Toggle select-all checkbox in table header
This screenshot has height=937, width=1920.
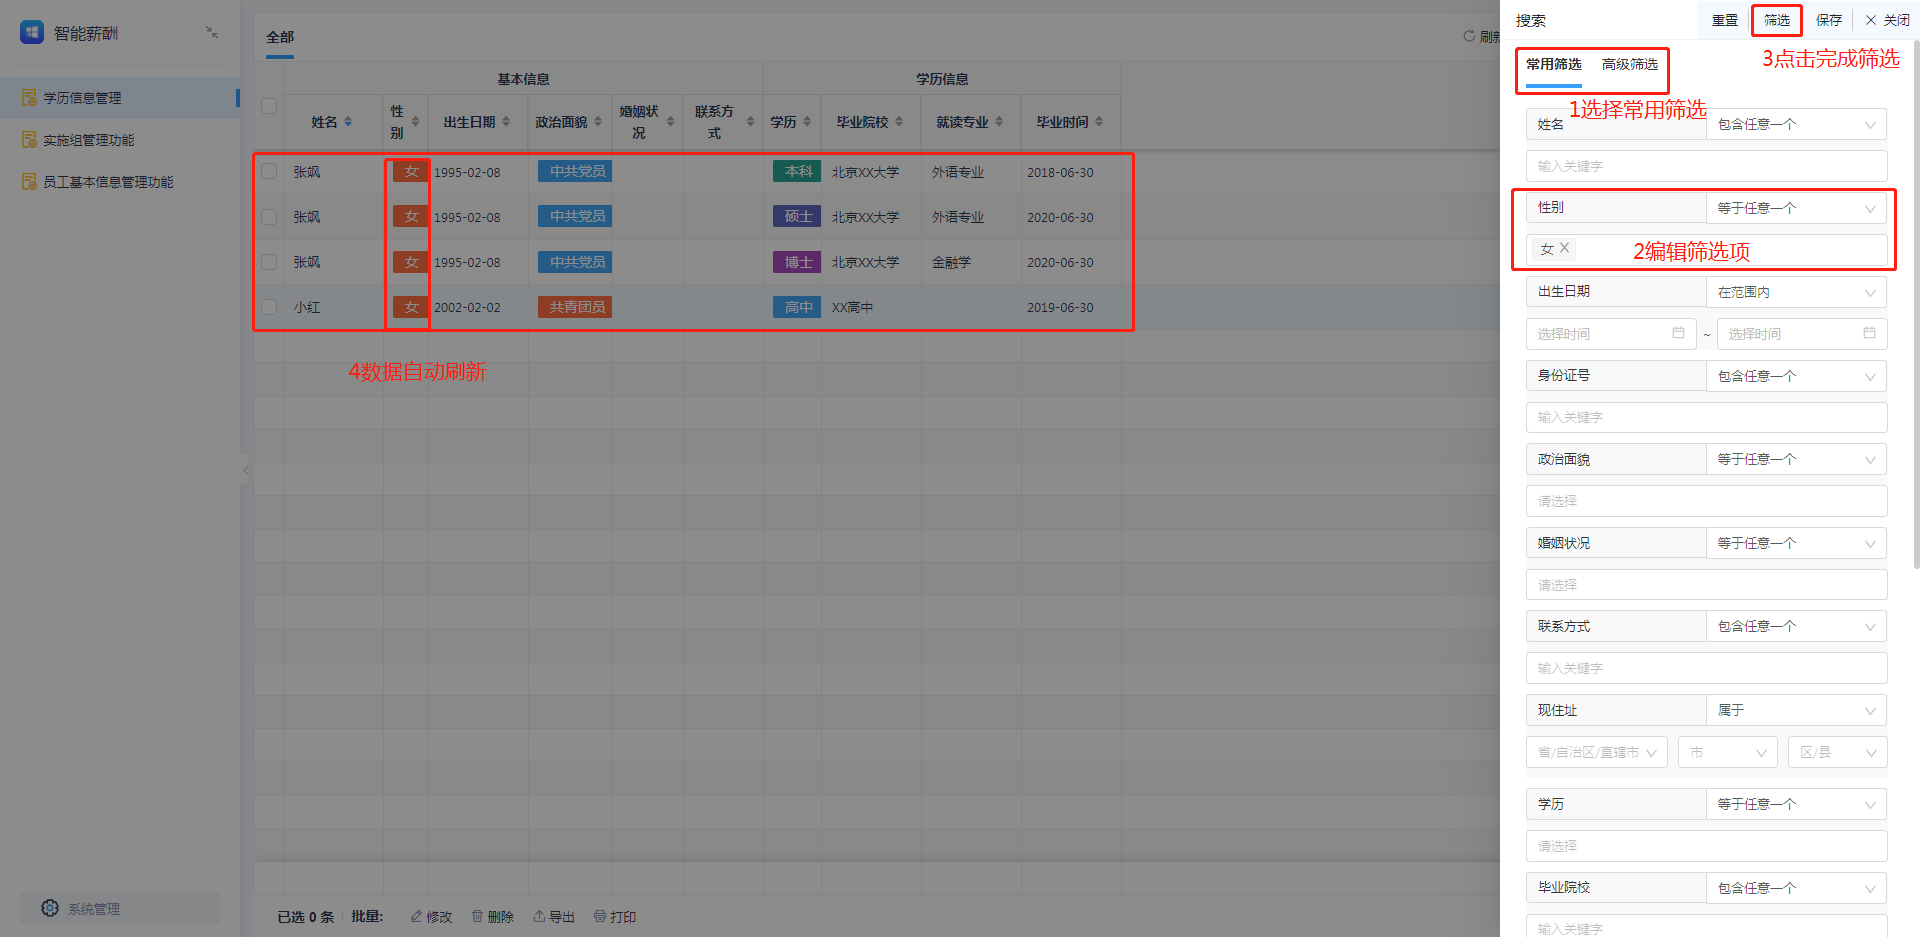tap(269, 106)
